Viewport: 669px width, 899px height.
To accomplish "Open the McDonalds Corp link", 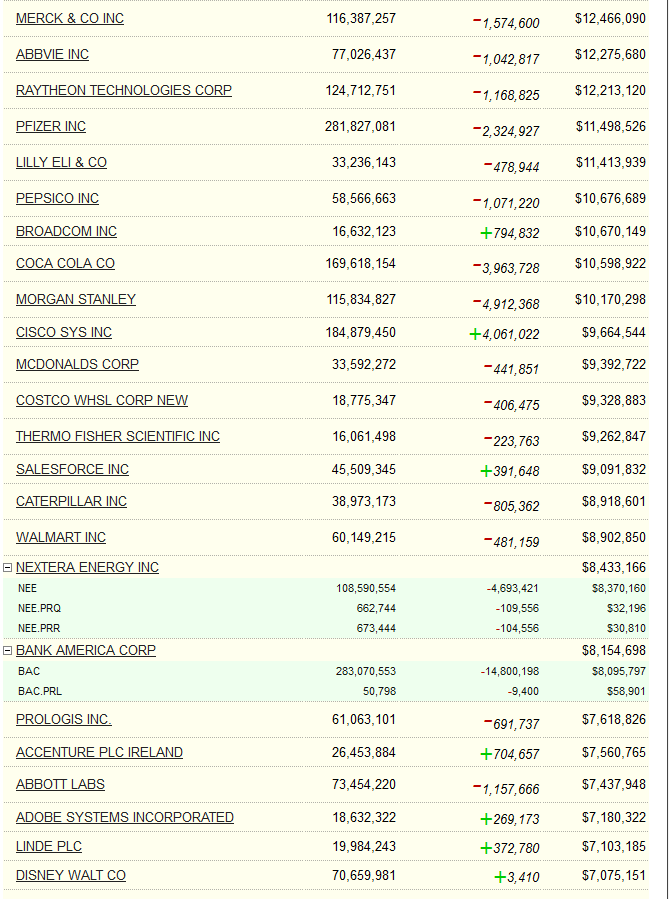I will pyautogui.click(x=77, y=365).
